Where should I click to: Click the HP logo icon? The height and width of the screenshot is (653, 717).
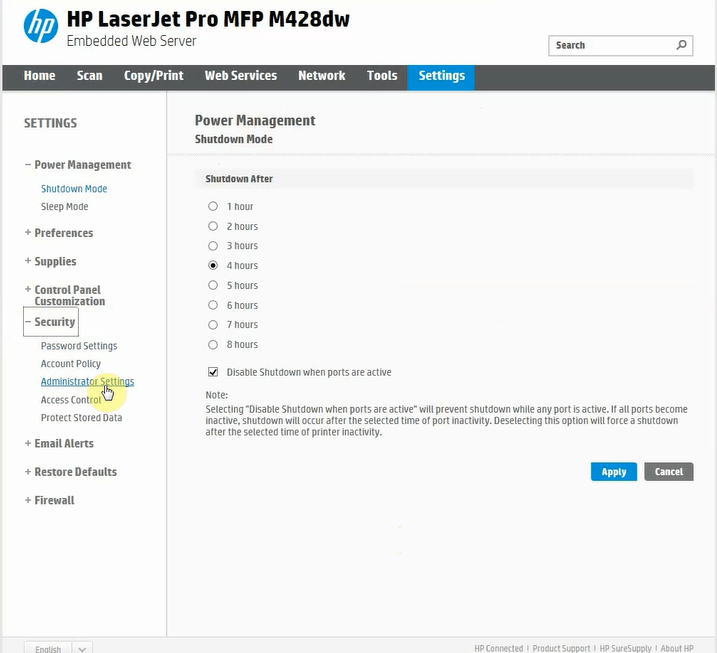[40, 26]
